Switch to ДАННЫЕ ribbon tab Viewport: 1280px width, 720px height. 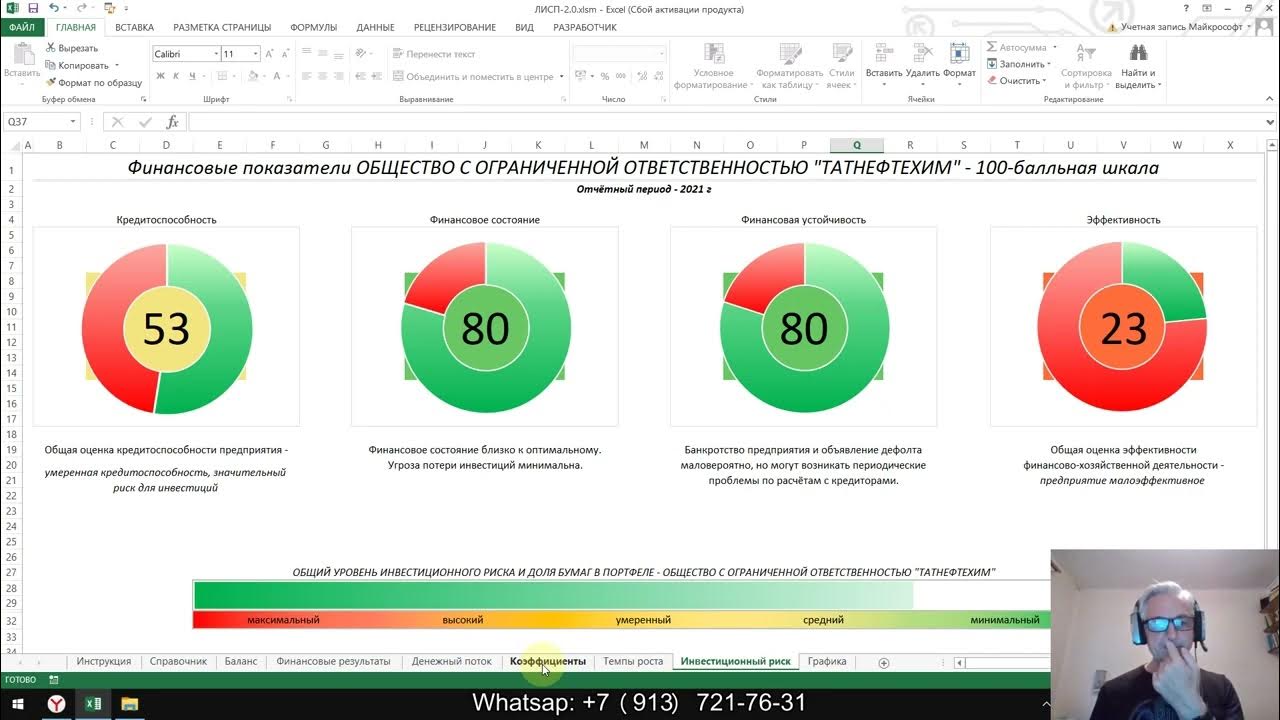pos(375,27)
